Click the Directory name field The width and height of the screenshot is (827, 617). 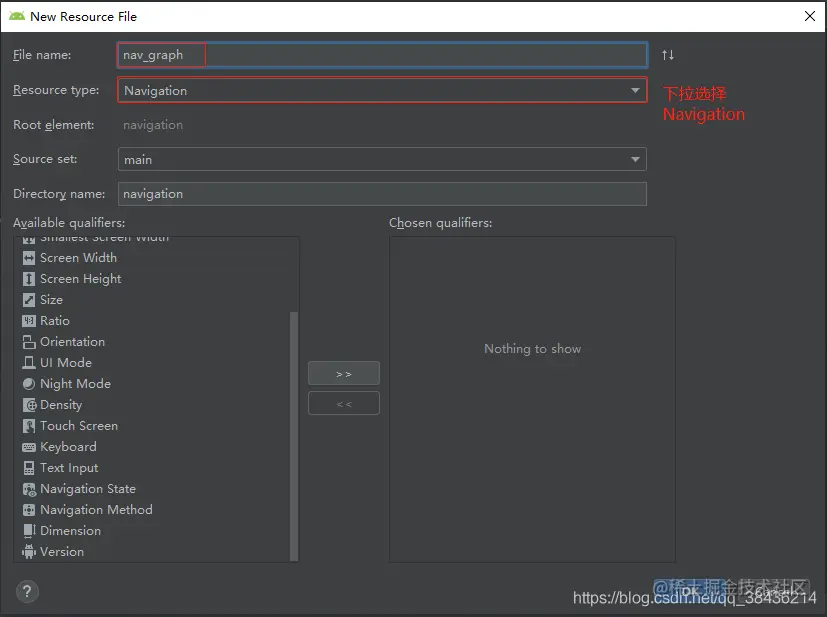(x=382, y=194)
